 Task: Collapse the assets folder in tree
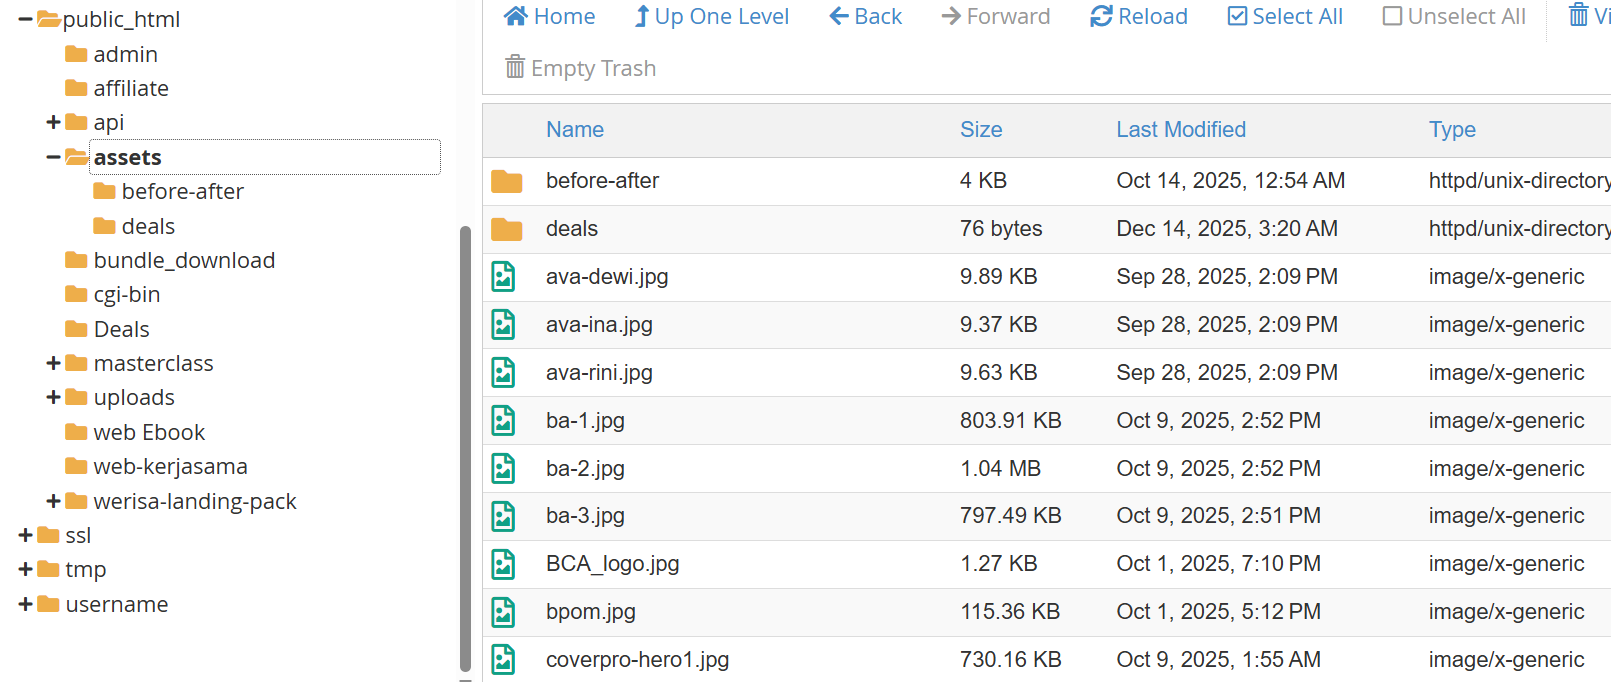tap(54, 157)
